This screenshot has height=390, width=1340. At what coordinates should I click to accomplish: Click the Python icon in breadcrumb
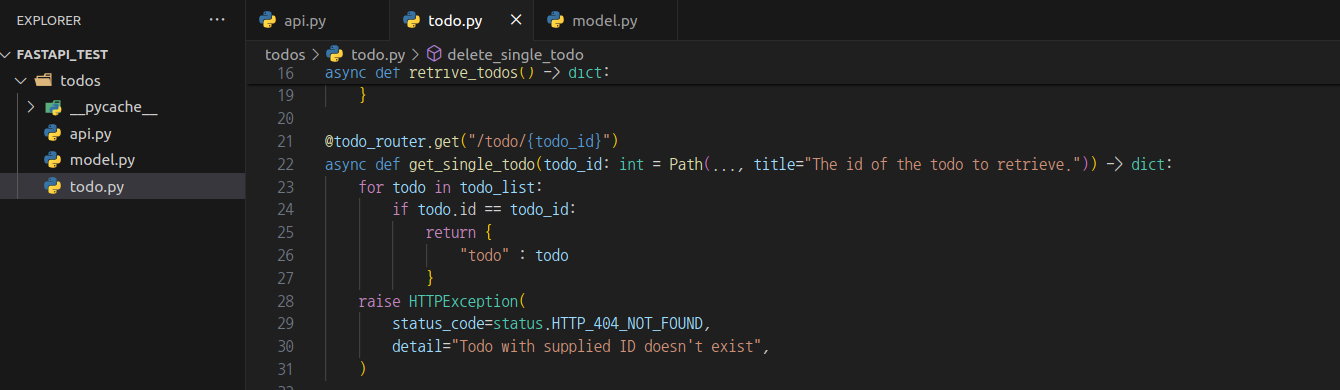(335, 54)
